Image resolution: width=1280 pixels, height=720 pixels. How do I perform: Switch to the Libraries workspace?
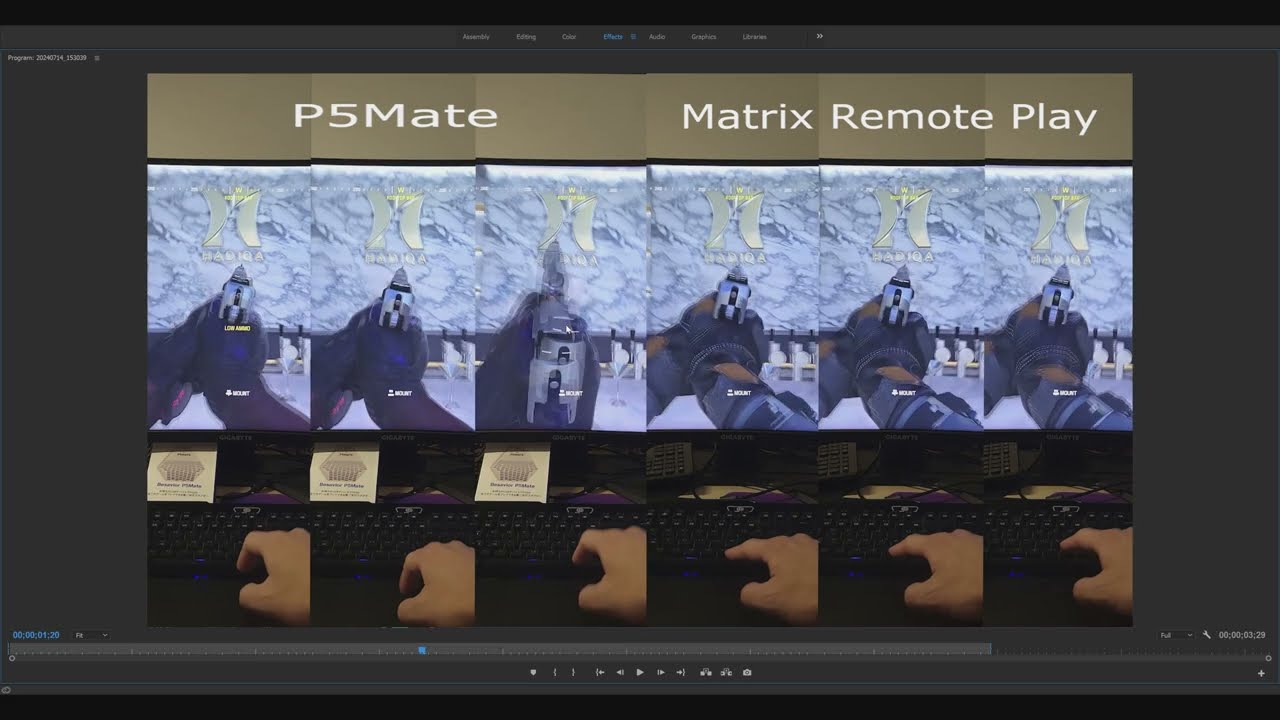pyautogui.click(x=755, y=37)
